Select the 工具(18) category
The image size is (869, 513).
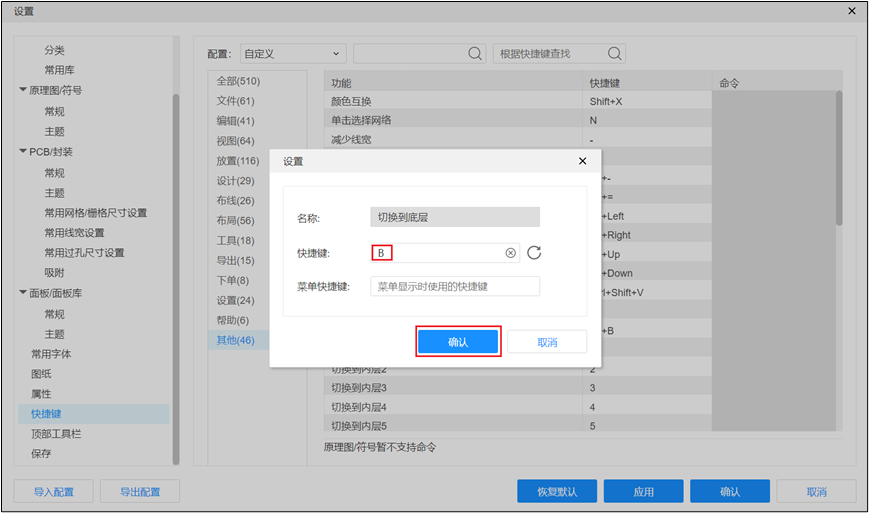(x=236, y=240)
